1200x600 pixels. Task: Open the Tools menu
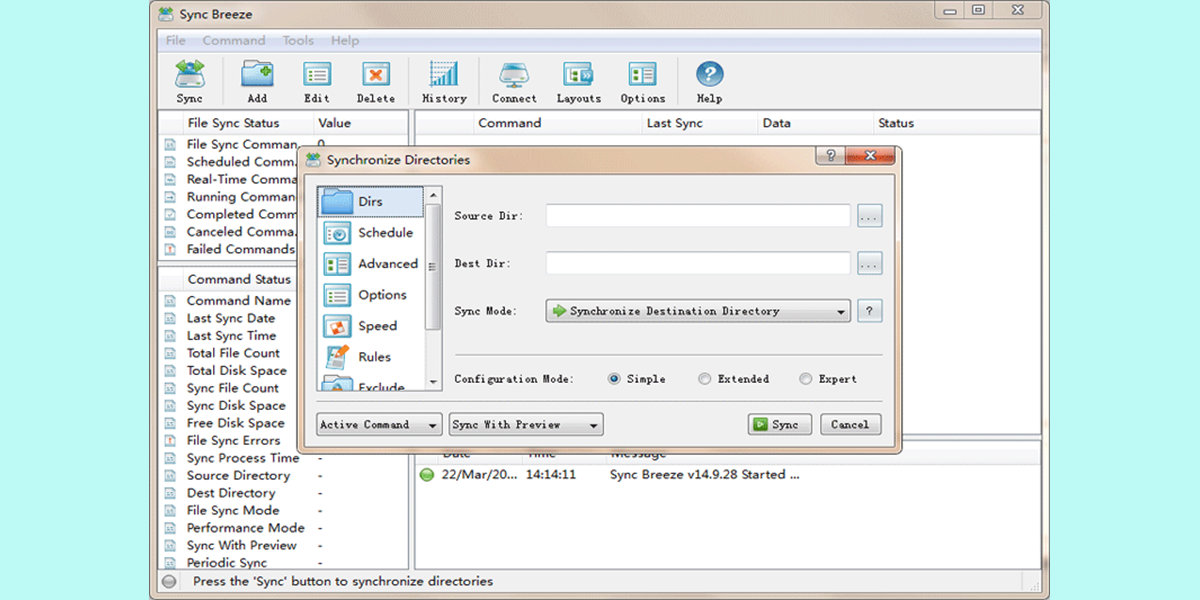point(298,41)
